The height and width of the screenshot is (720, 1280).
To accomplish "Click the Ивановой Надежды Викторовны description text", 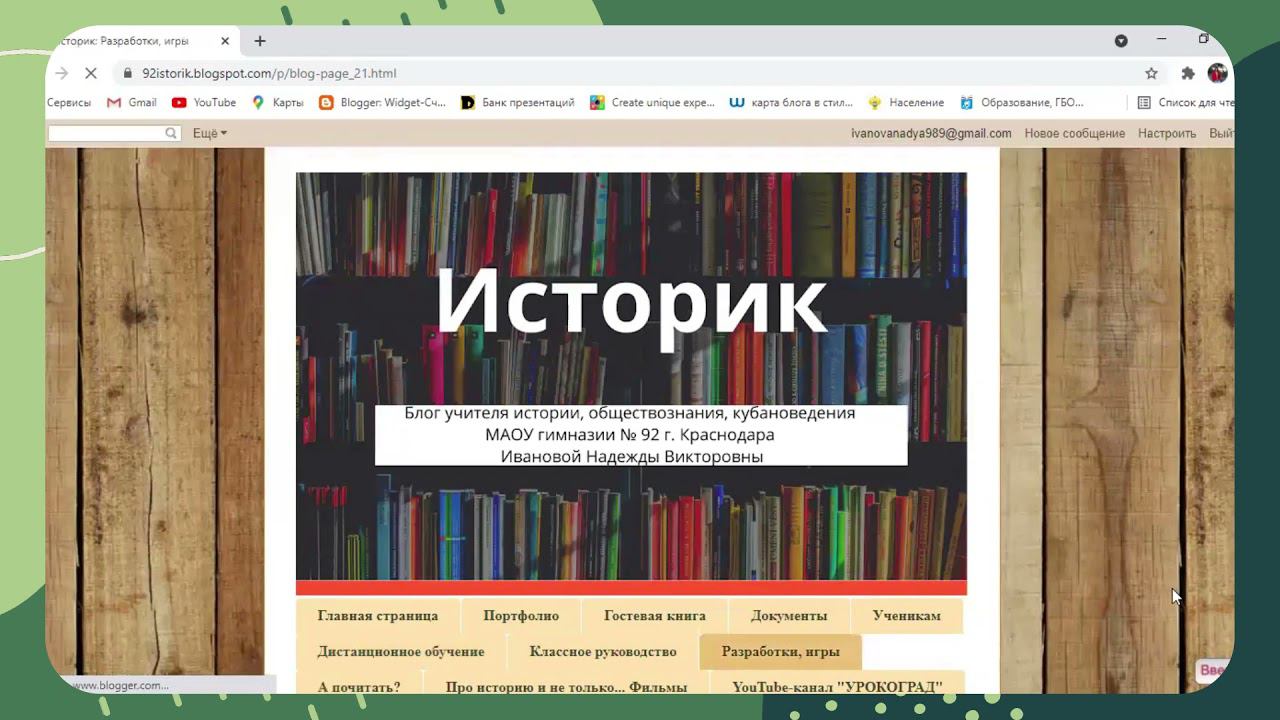I will (632, 457).
